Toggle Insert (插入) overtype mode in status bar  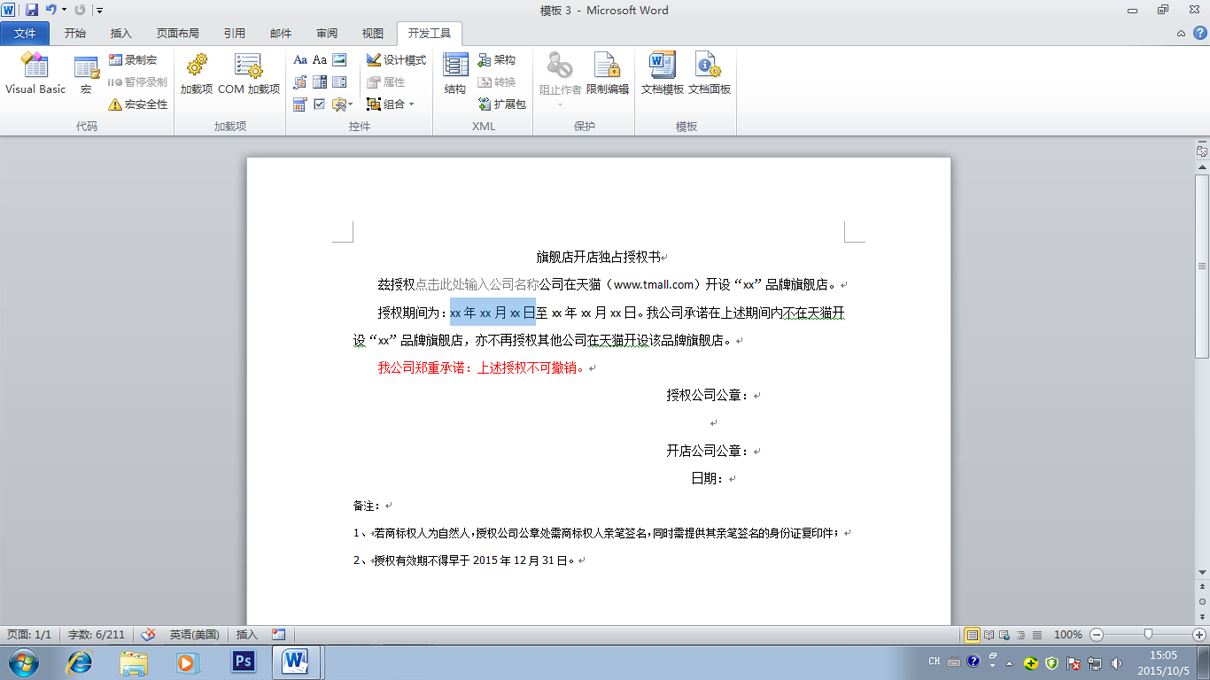click(247, 634)
